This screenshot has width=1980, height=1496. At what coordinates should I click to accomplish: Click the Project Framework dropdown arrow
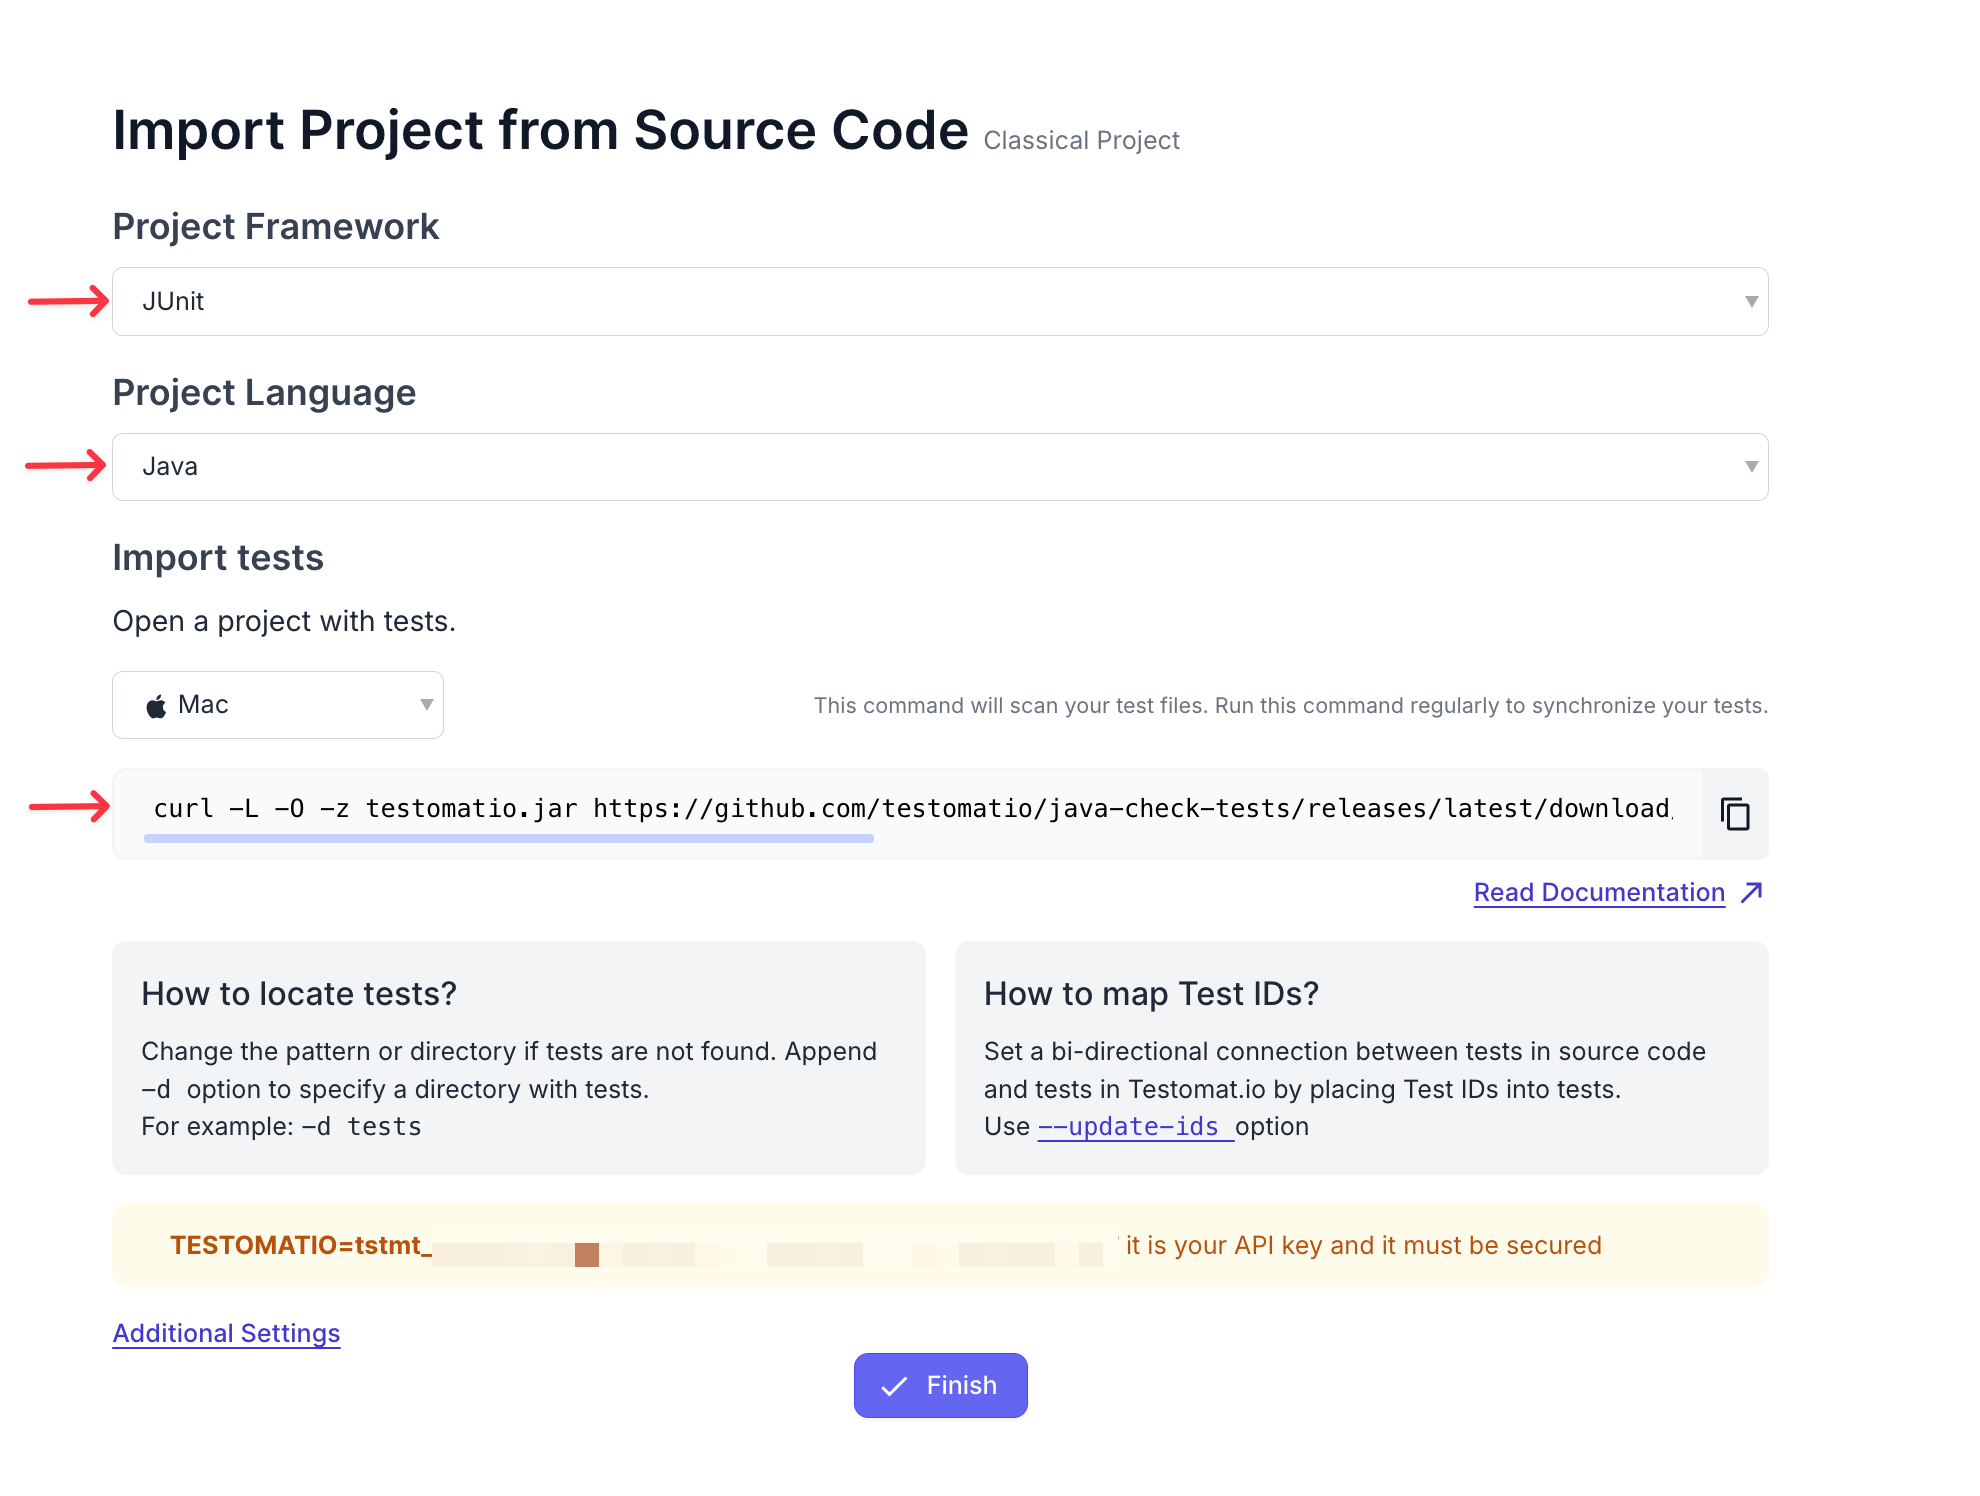pyautogui.click(x=1751, y=301)
